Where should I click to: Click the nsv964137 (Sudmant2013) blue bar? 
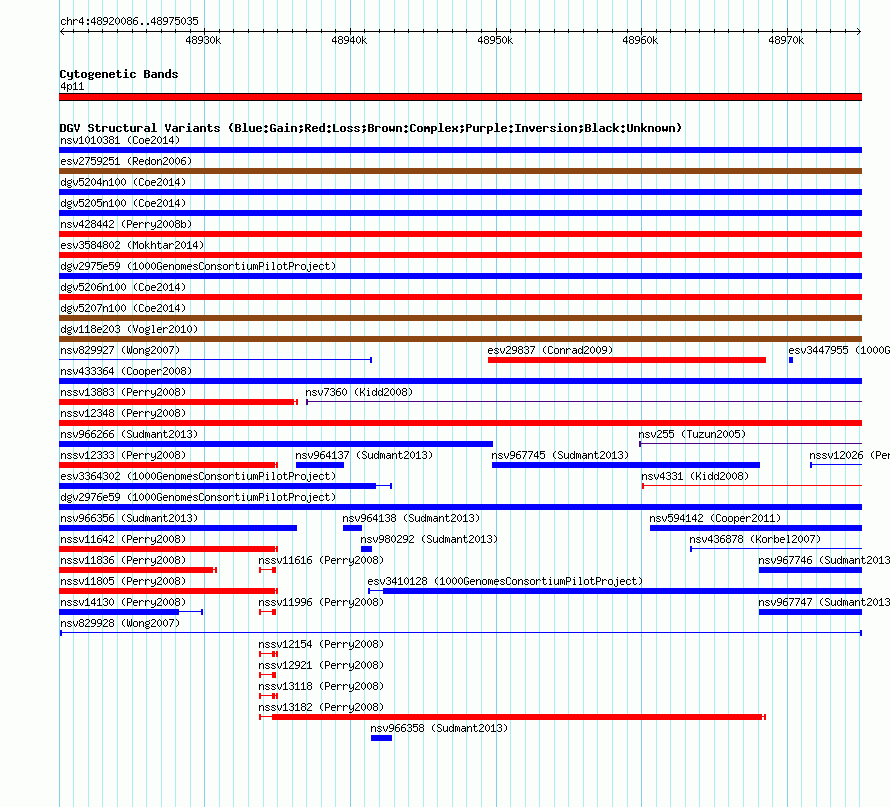pos(320,465)
